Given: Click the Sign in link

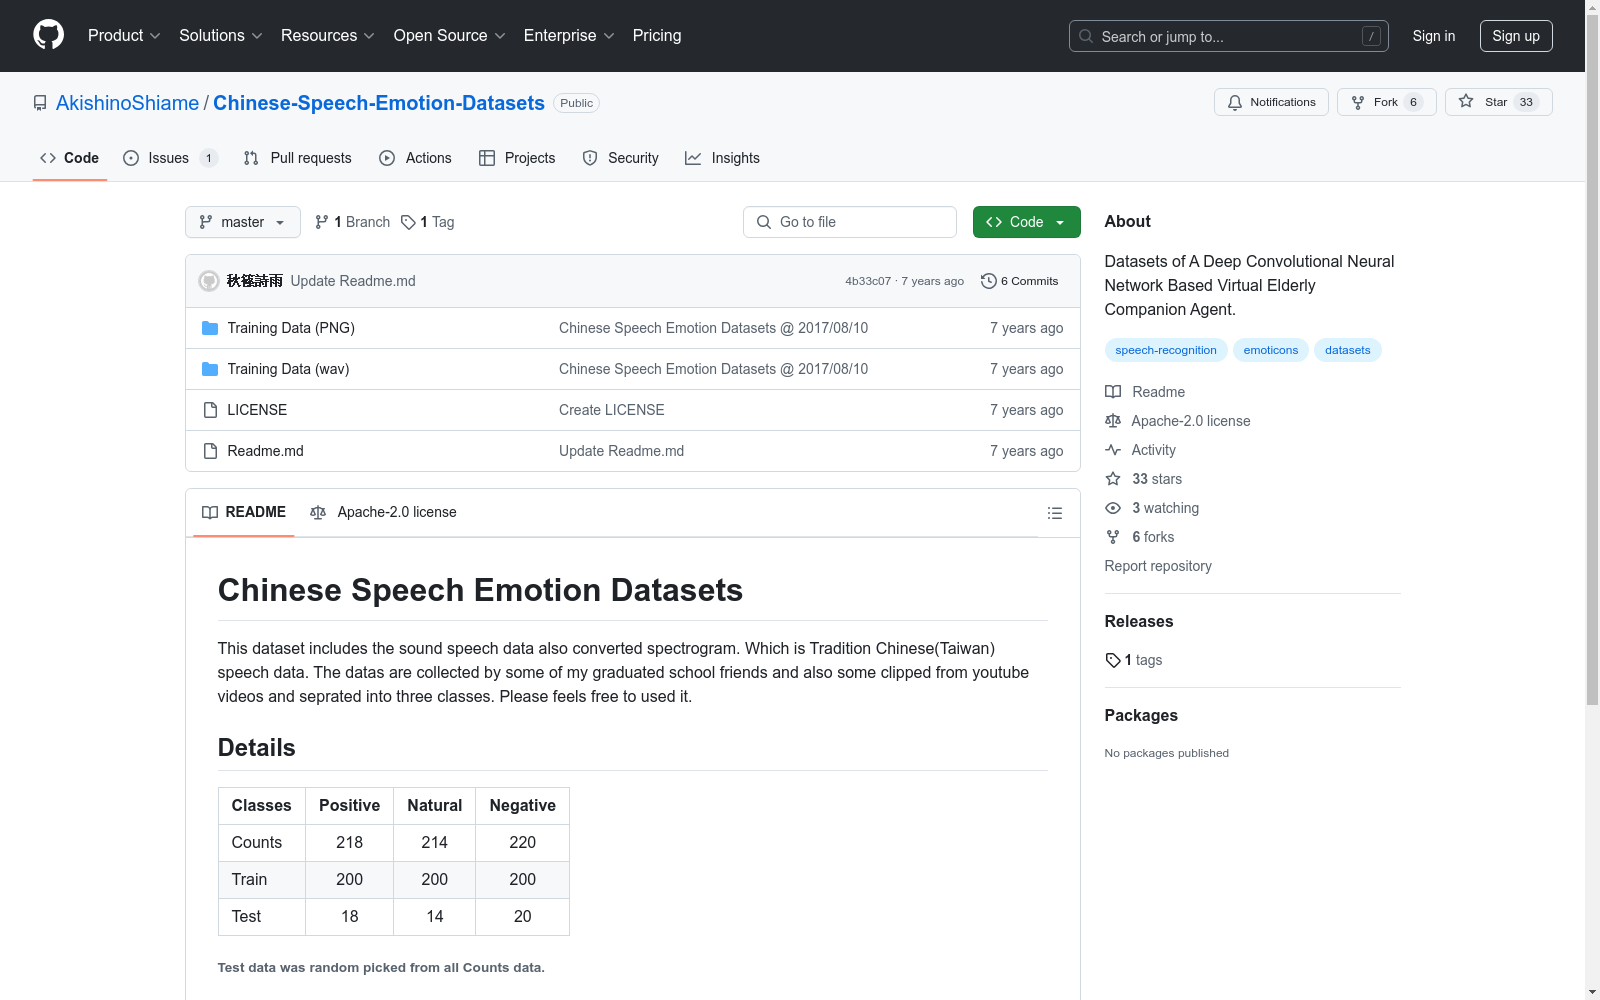Looking at the screenshot, I should [x=1434, y=36].
